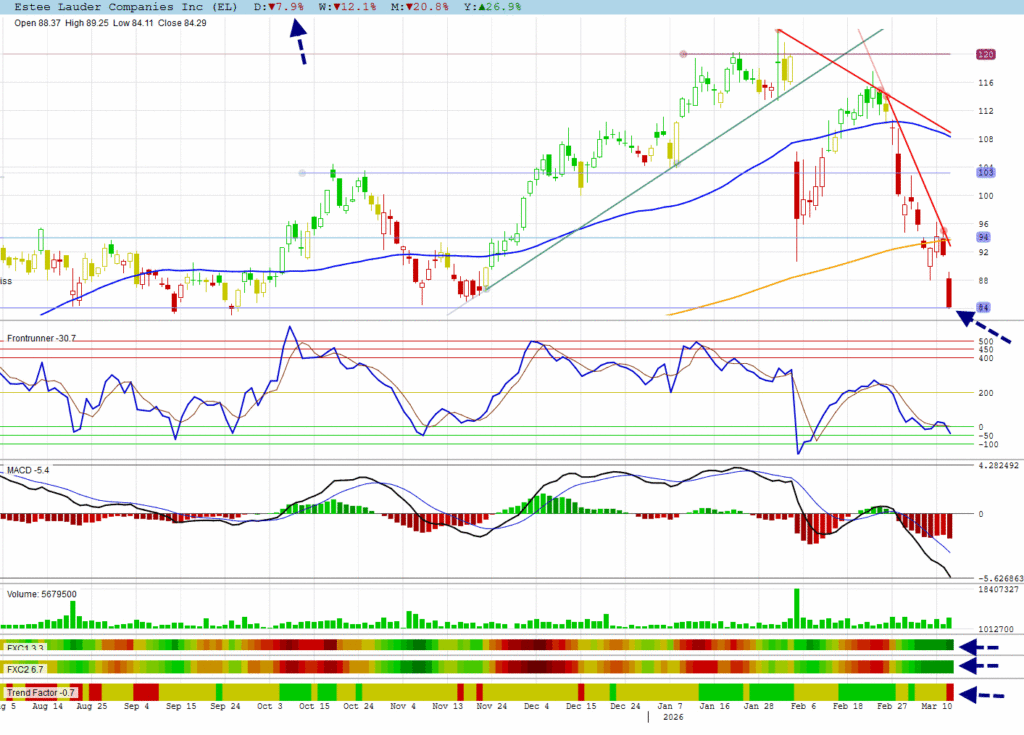Click the blue 103 price level tag
The width and height of the screenshot is (1024, 735).
984,173
